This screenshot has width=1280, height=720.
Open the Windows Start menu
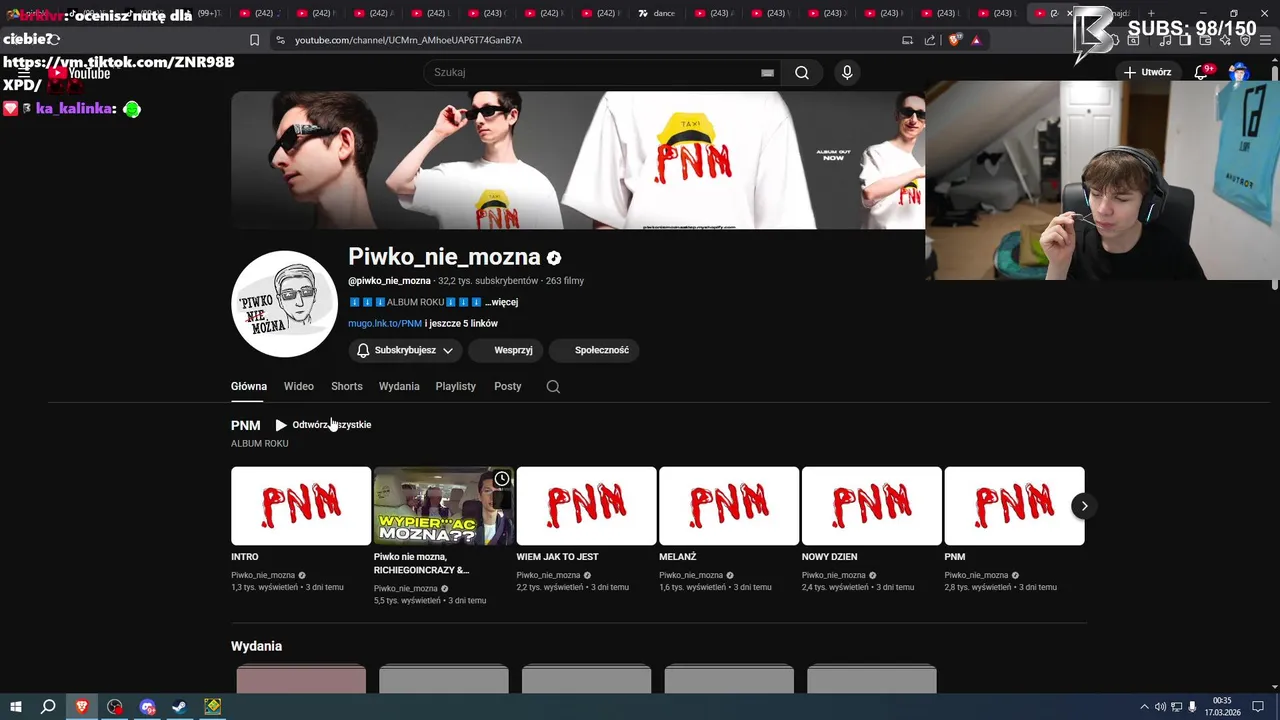(x=15, y=707)
